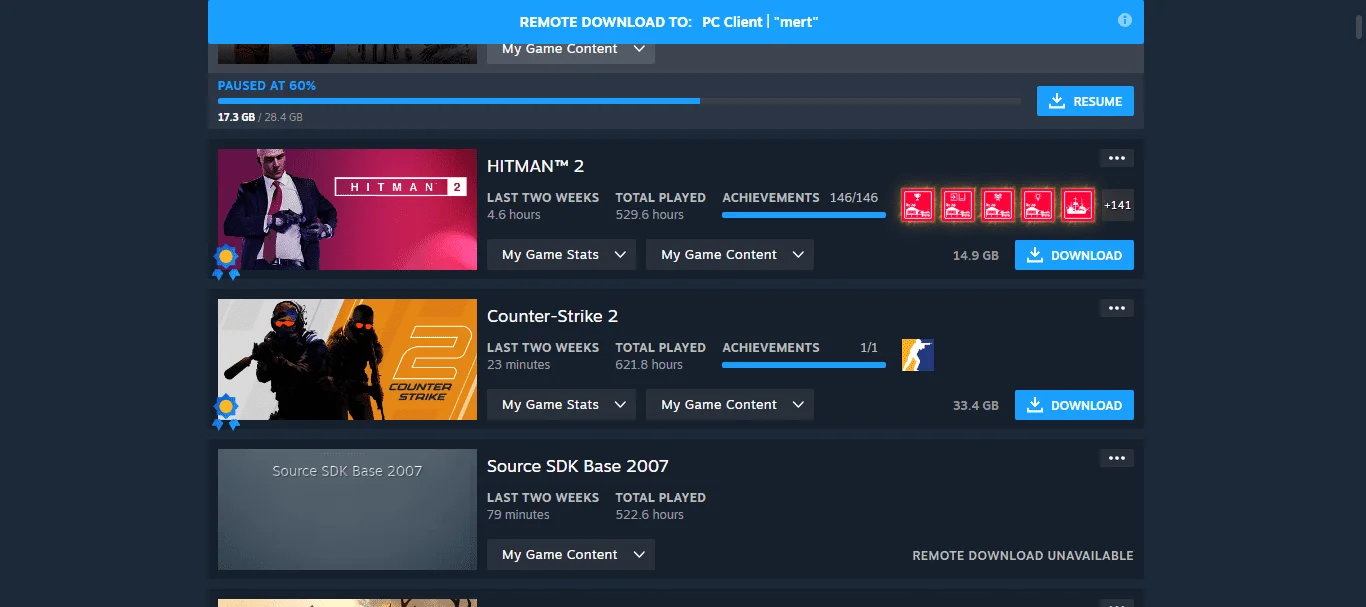1366x607 pixels.
Task: Open the HITMAN 2 cover thumbnail
Action: pos(347,209)
